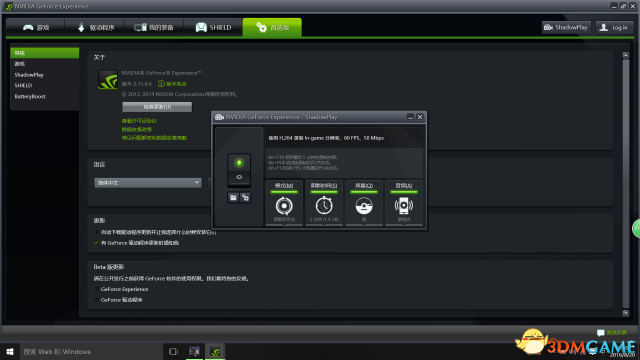Click the download arrow icon on Drivers tab
The height and width of the screenshot is (360, 640).
(x=81, y=27)
